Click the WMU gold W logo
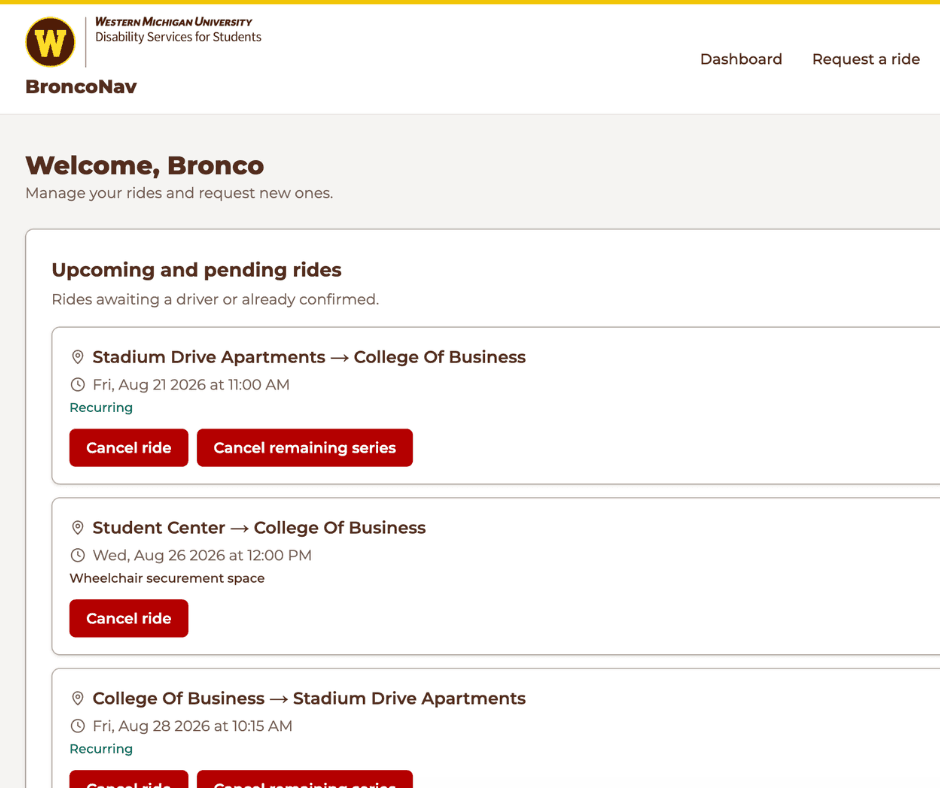Viewport: 940px width, 788px height. pyautogui.click(x=50, y=42)
